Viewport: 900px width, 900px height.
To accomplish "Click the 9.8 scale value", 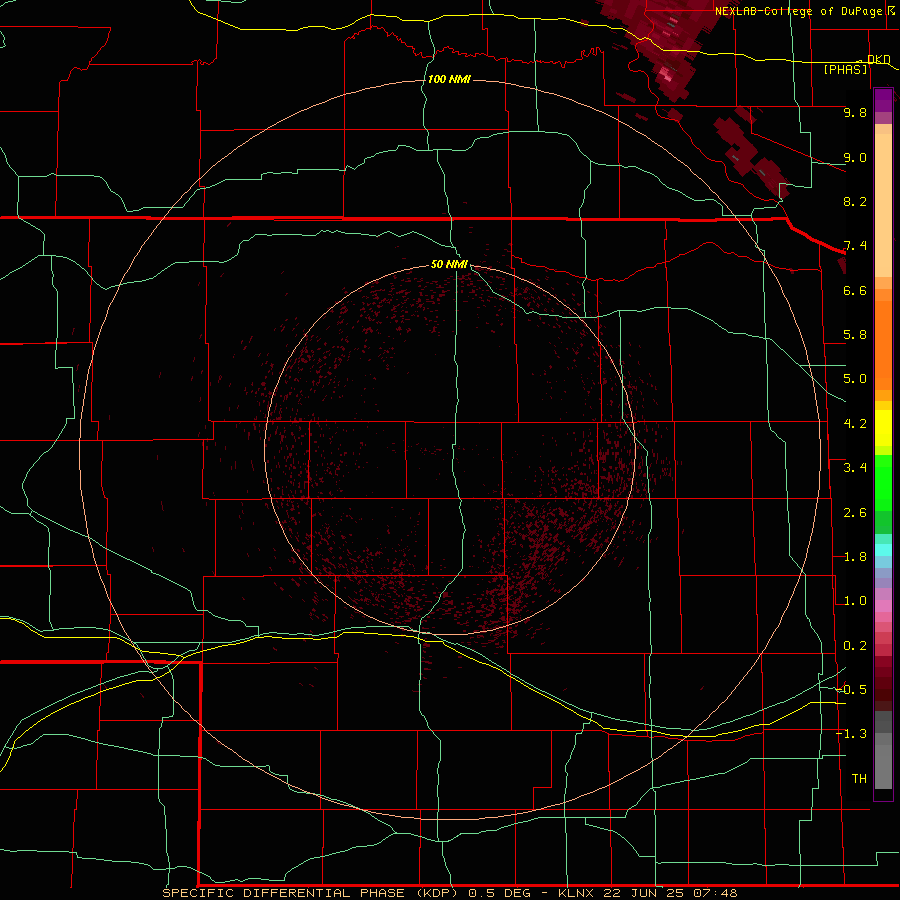I will (x=855, y=112).
